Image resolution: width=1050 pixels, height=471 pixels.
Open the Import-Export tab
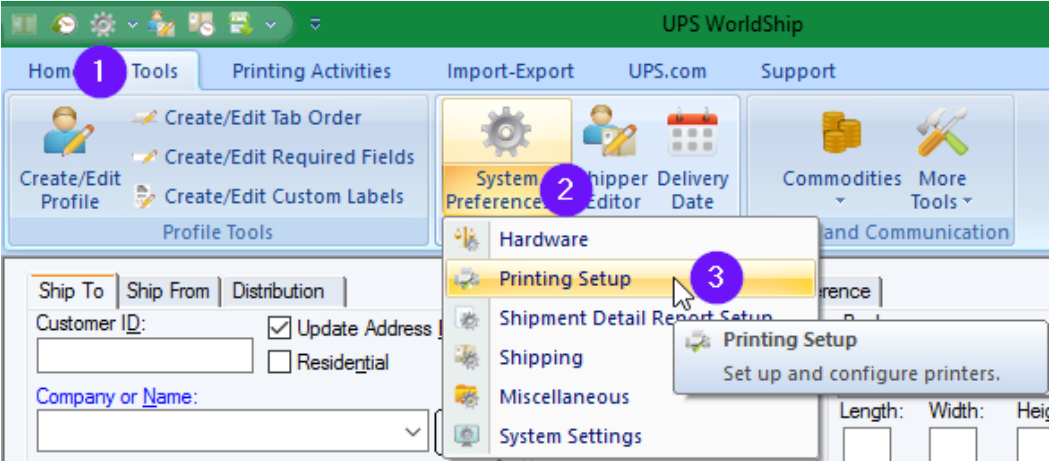pyautogui.click(x=510, y=71)
